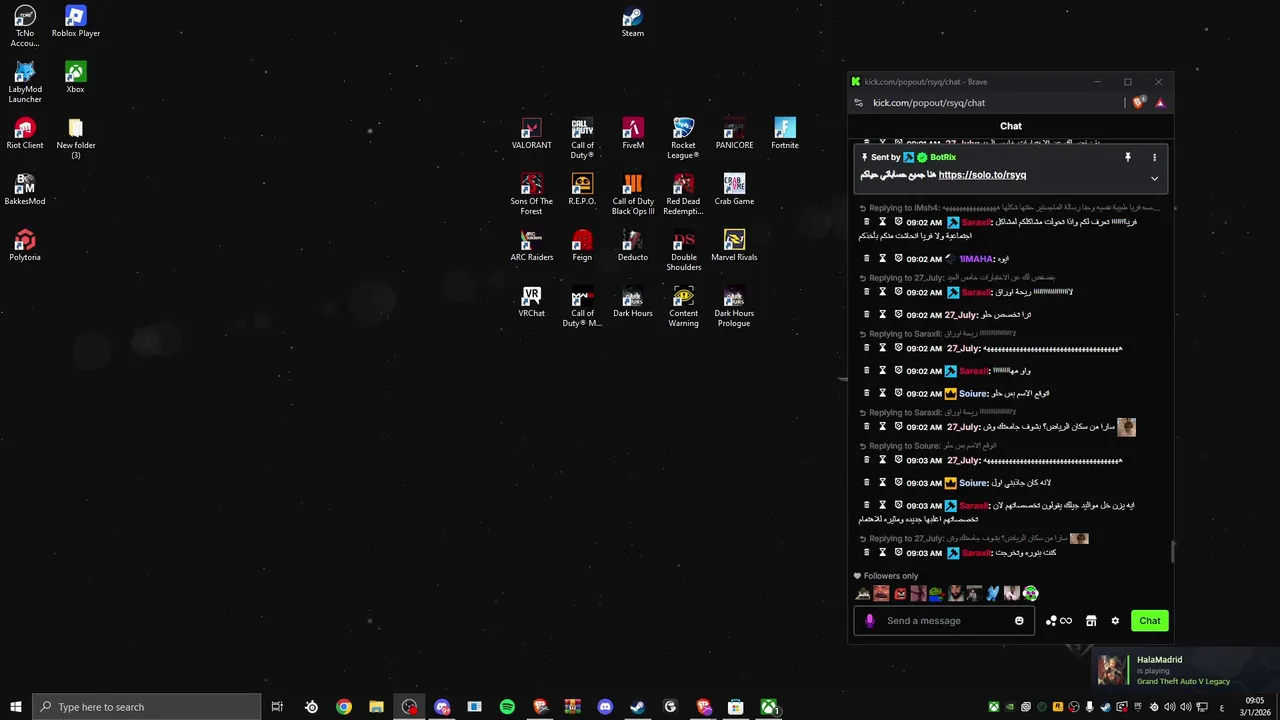The image size is (1280, 720).
Task: Timeout the user 1IMAHA via hourglass icon
Action: [882, 259]
